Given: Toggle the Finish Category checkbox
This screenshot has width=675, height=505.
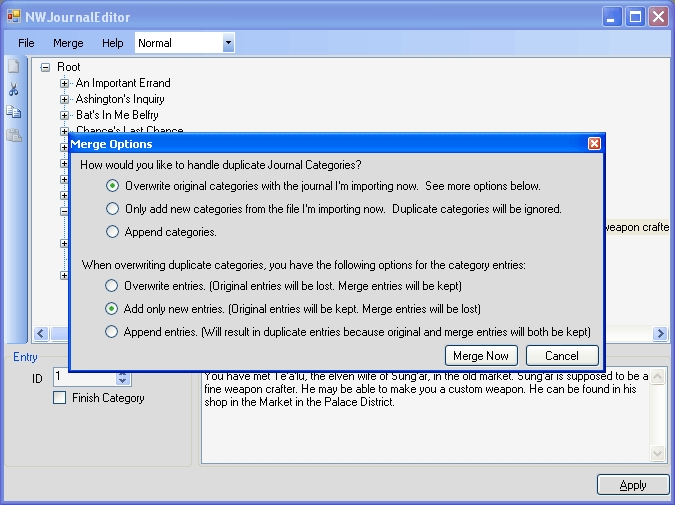Looking at the screenshot, I should tap(60, 398).
